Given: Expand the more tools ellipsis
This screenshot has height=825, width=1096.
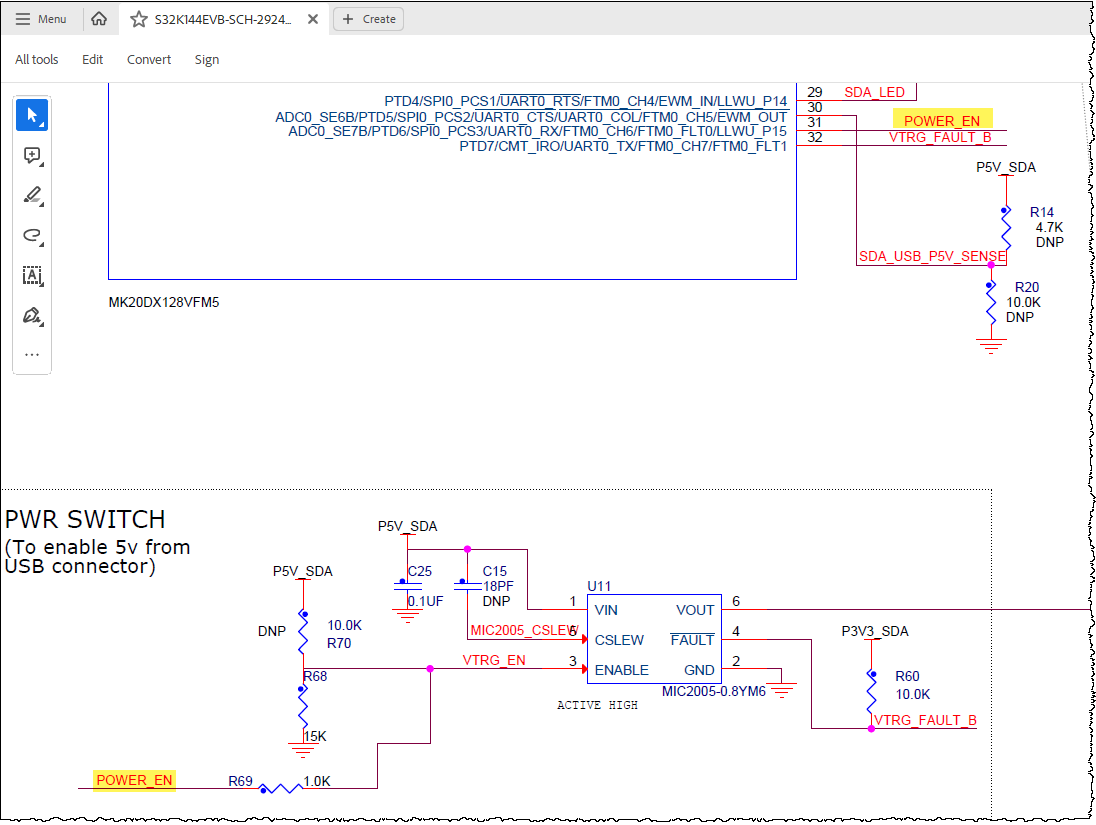Looking at the screenshot, I should point(32,354).
